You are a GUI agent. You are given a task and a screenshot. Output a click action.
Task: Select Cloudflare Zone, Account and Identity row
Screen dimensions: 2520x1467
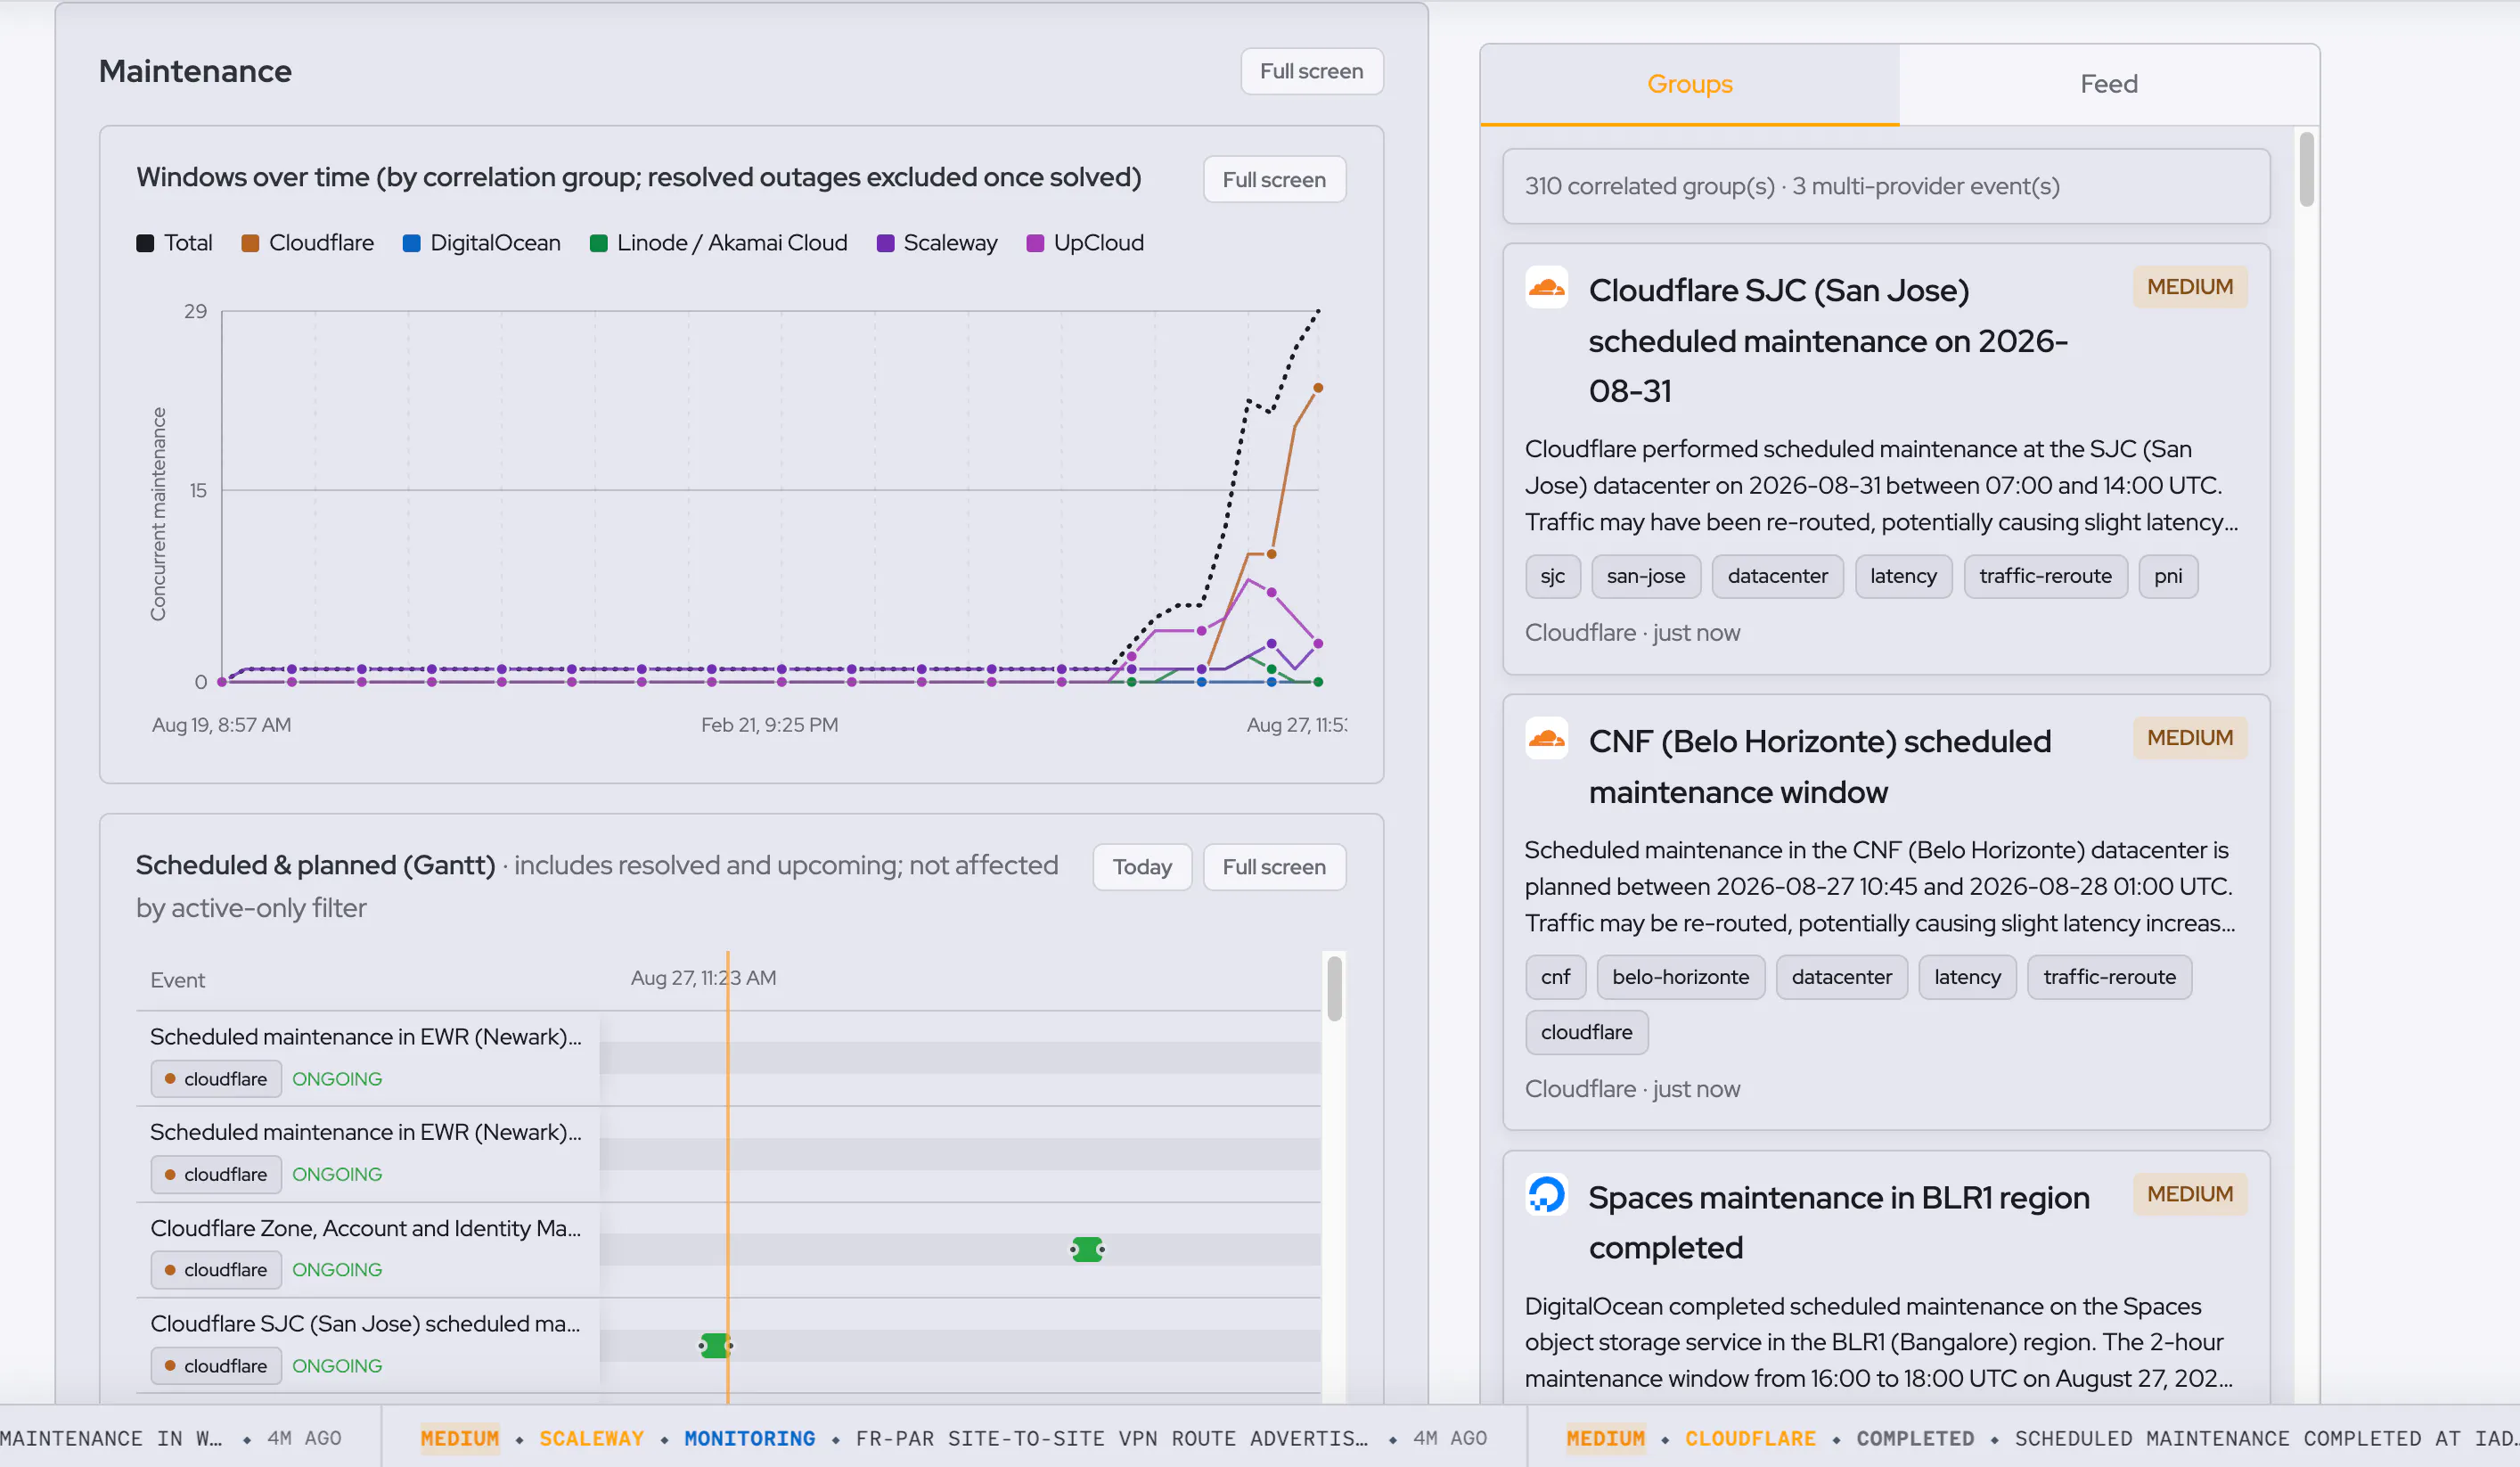pyautogui.click(x=728, y=1250)
